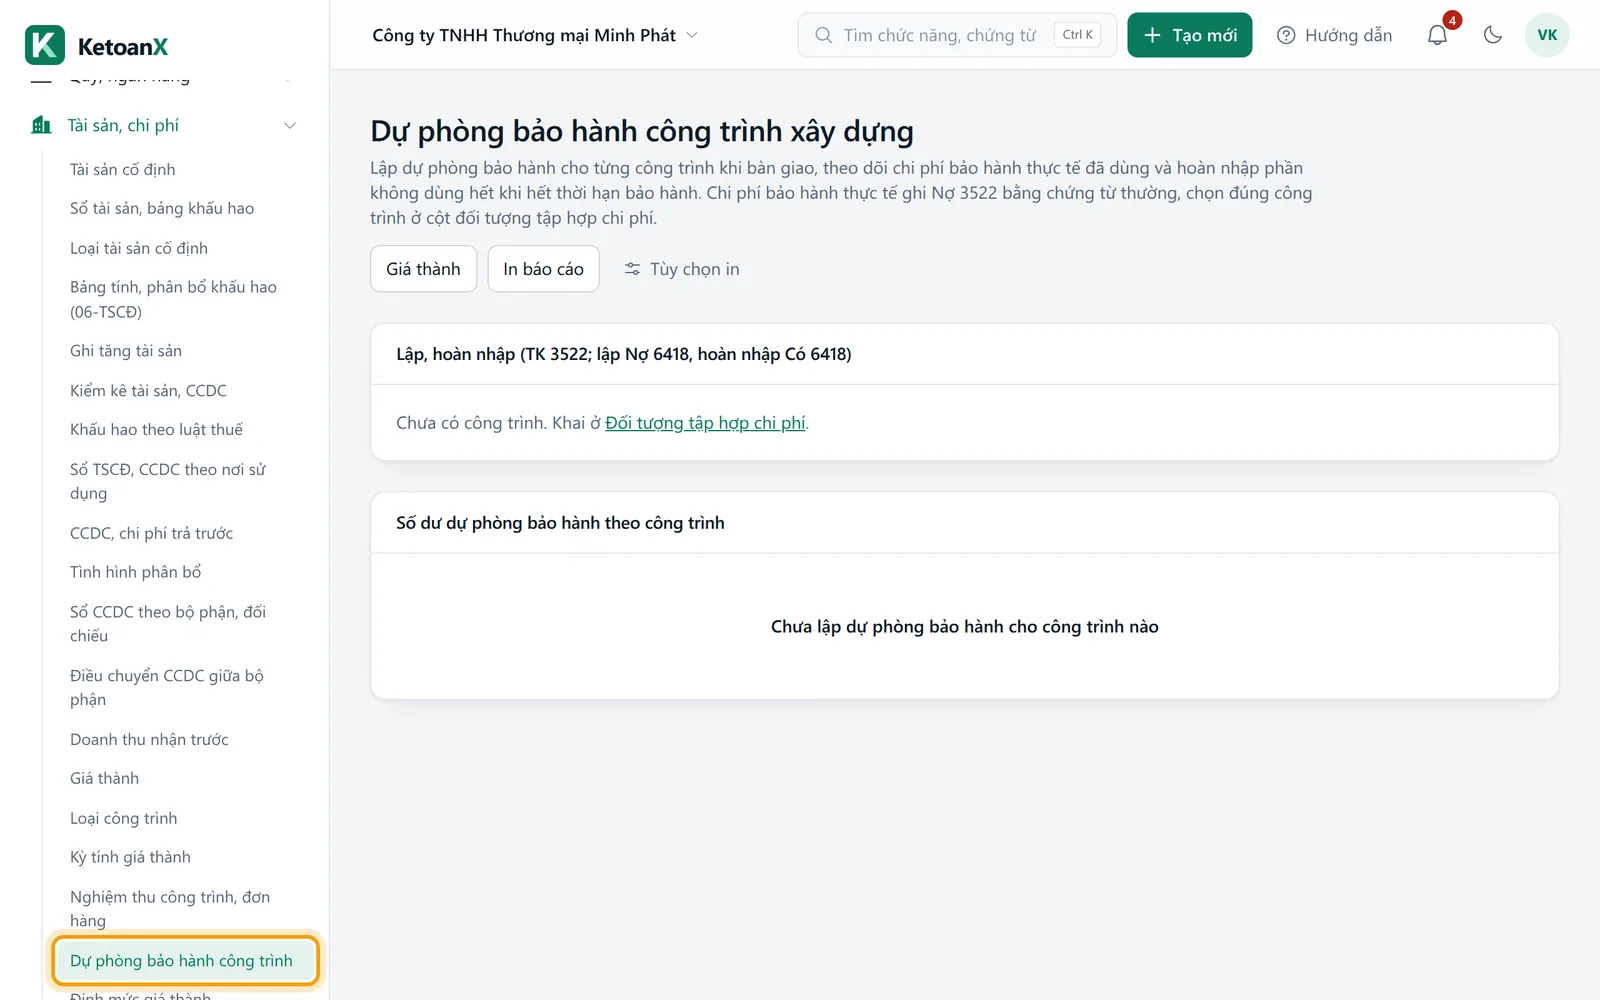Screen dimensions: 1600x1000
Task: Click the KetoanX brand name
Action: (123, 47)
